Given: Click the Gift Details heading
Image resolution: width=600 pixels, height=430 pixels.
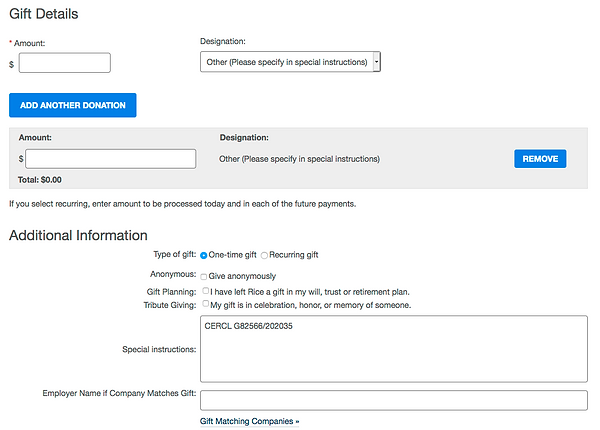Looking at the screenshot, I should point(44,14).
